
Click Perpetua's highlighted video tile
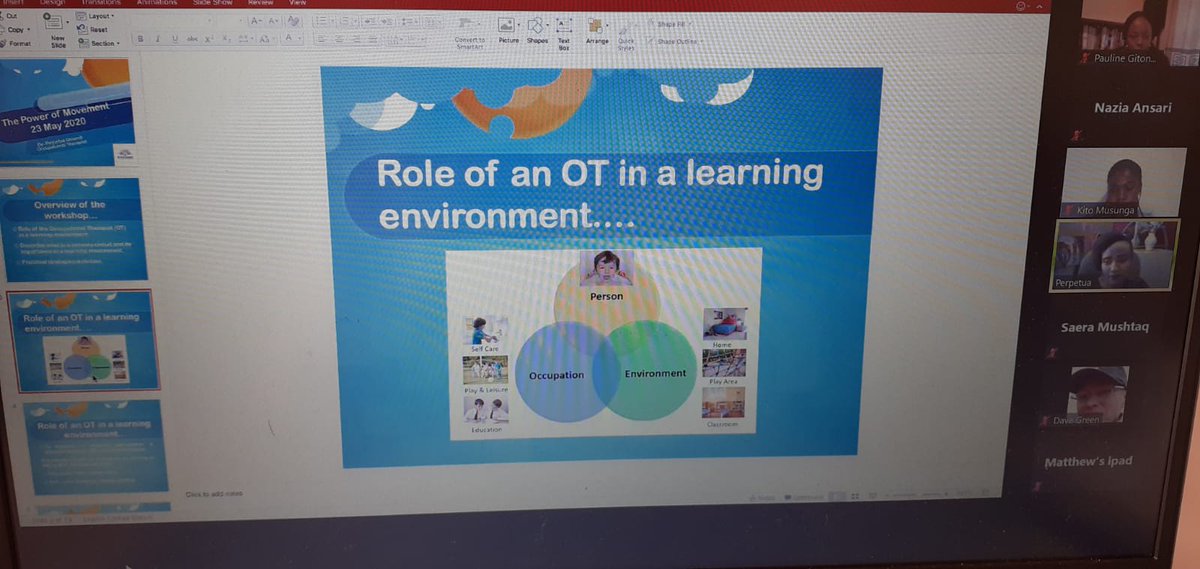click(1116, 255)
